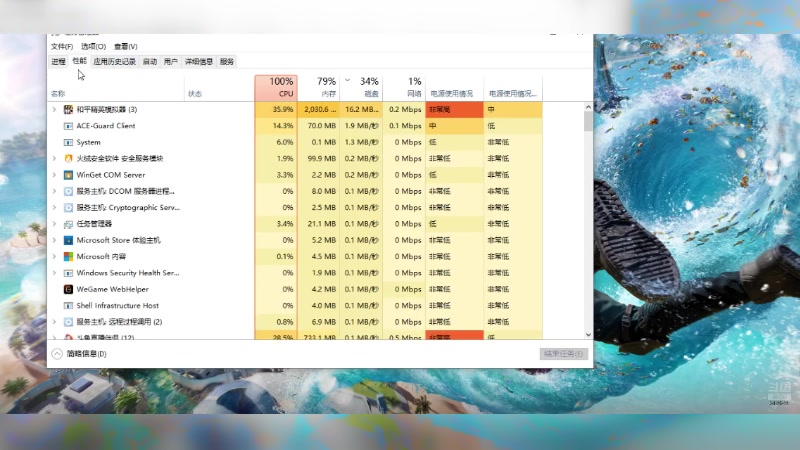
Task: Click the WeGame WebHelper icon
Action: coord(68,289)
